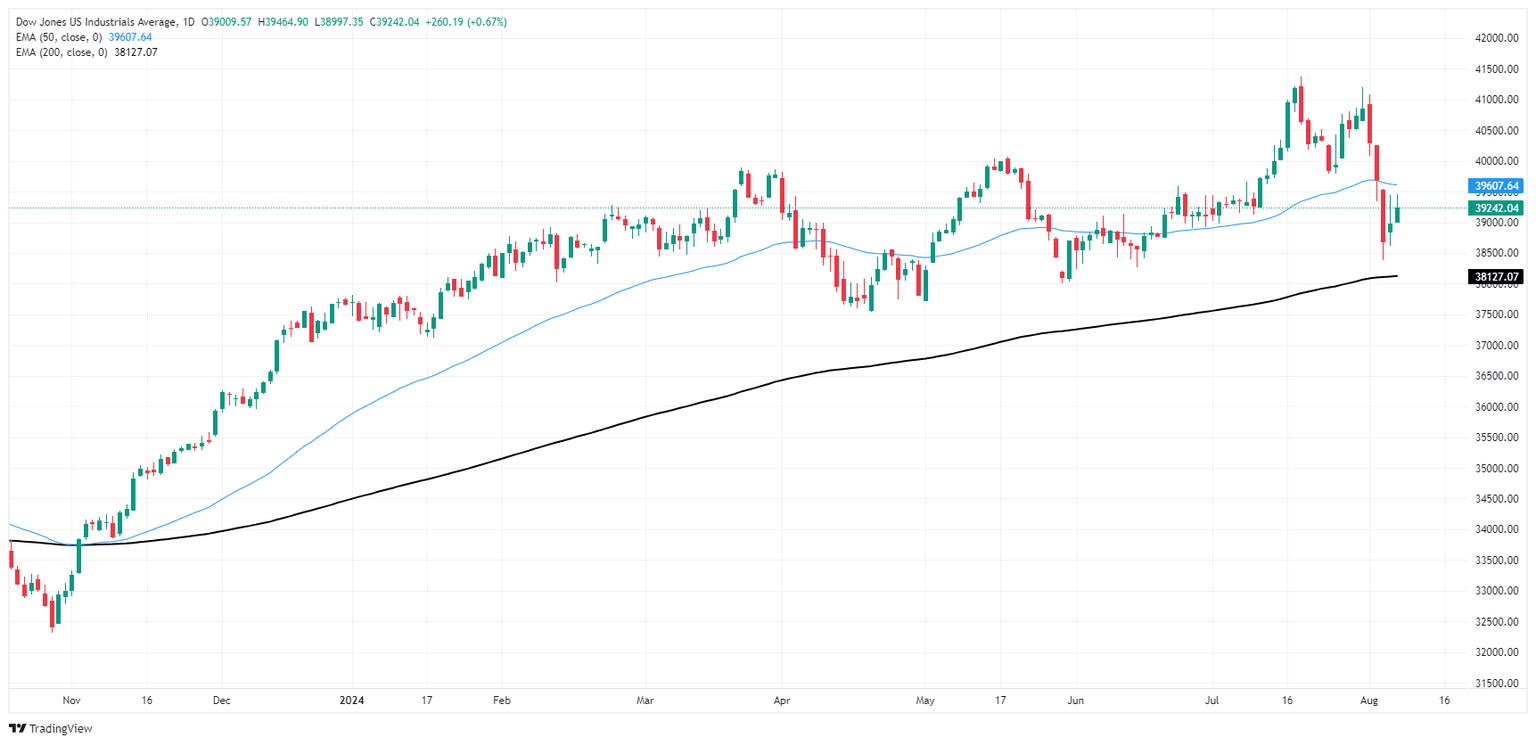Click the Apr label on time axis
Image resolution: width=1536 pixels, height=744 pixels.
(x=781, y=702)
